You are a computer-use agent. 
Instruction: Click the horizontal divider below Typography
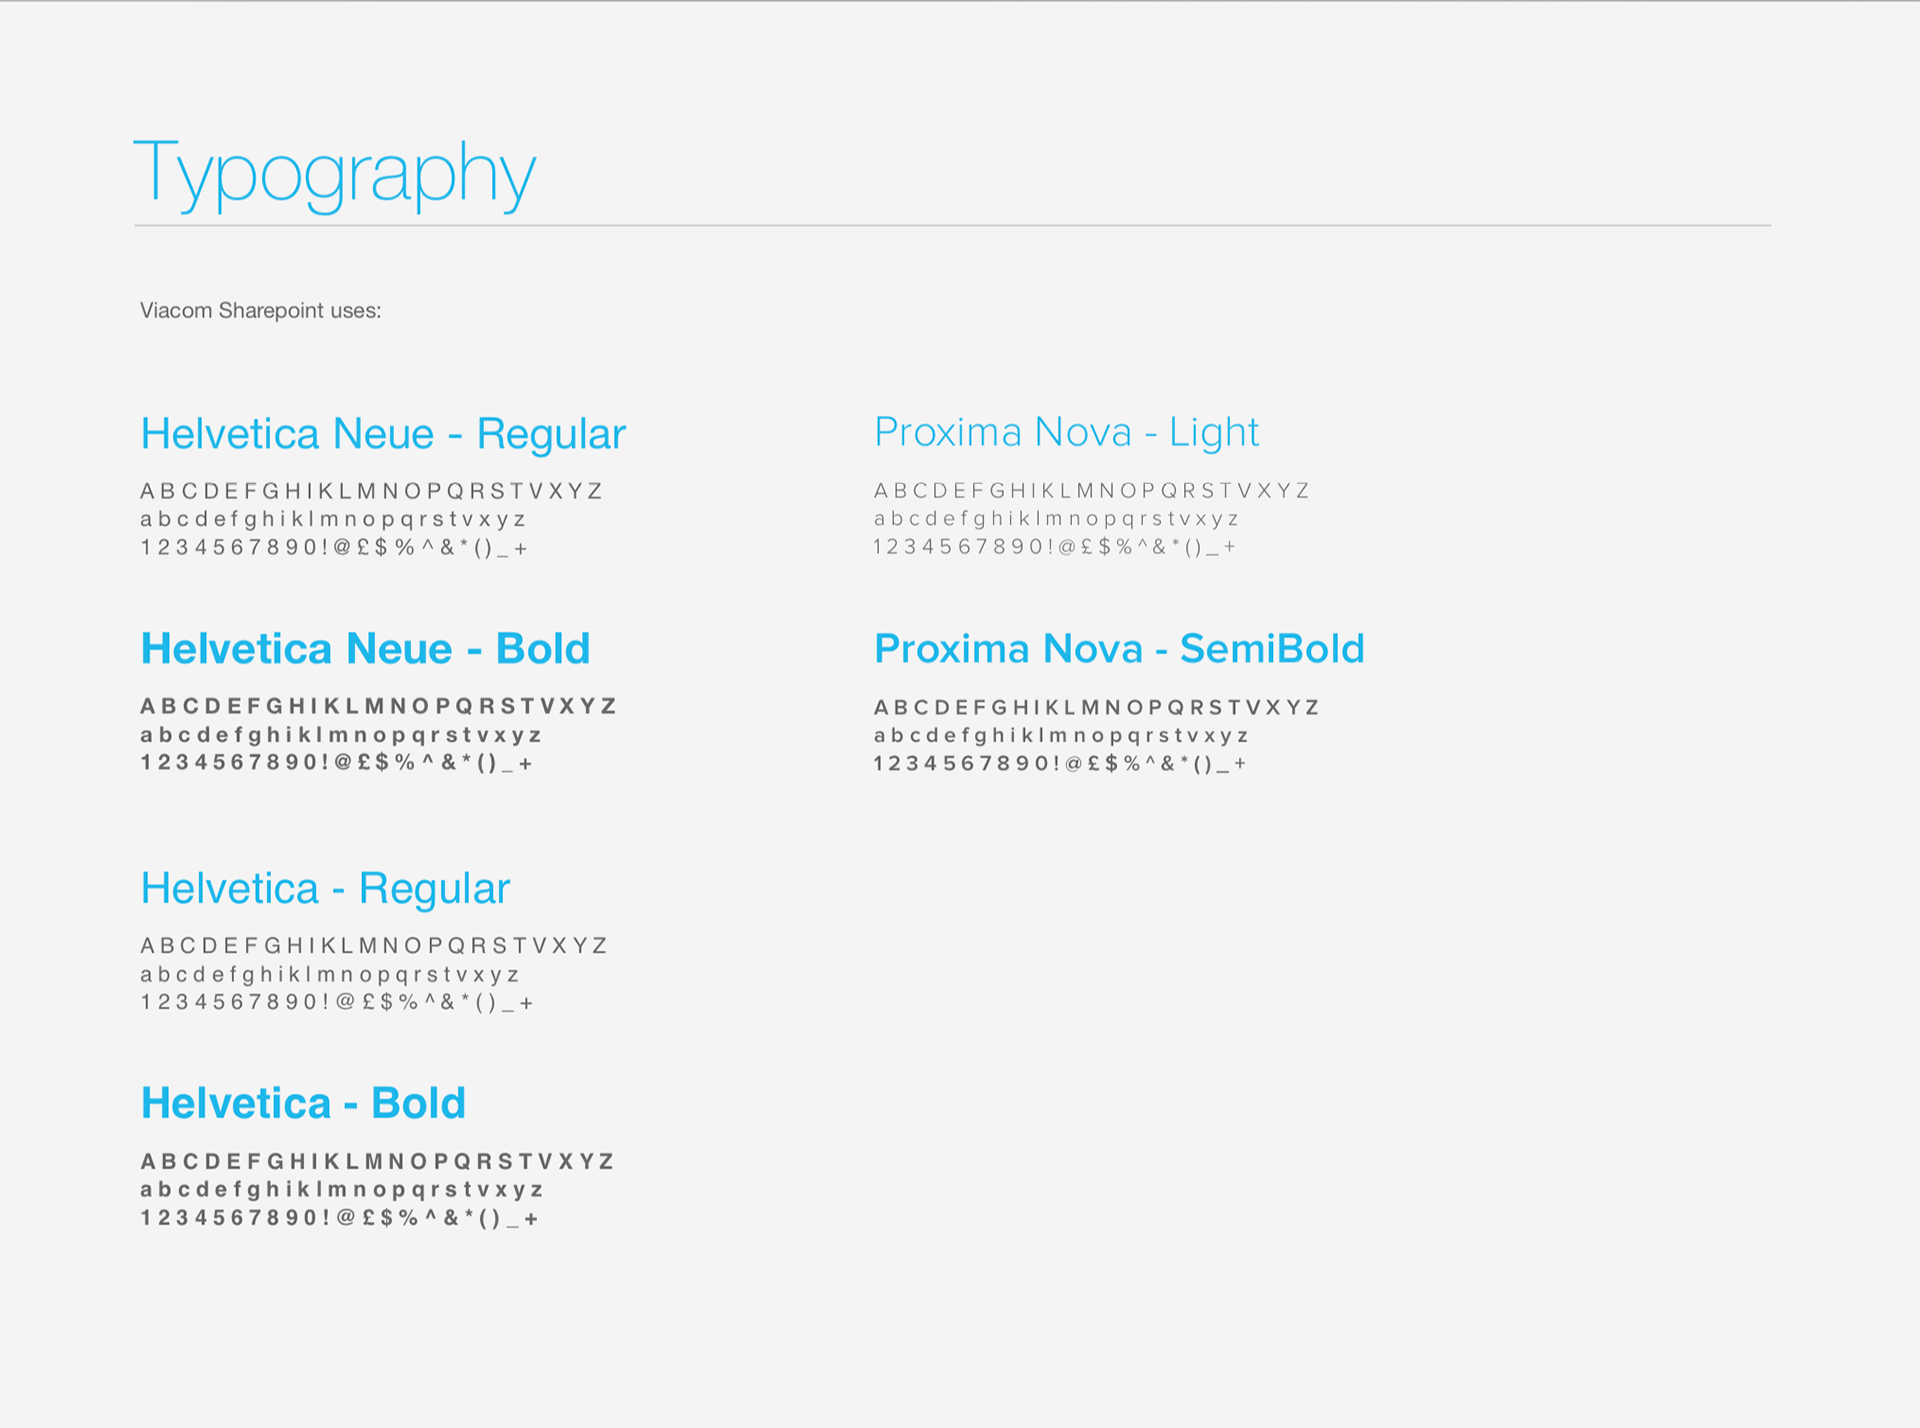(x=952, y=226)
